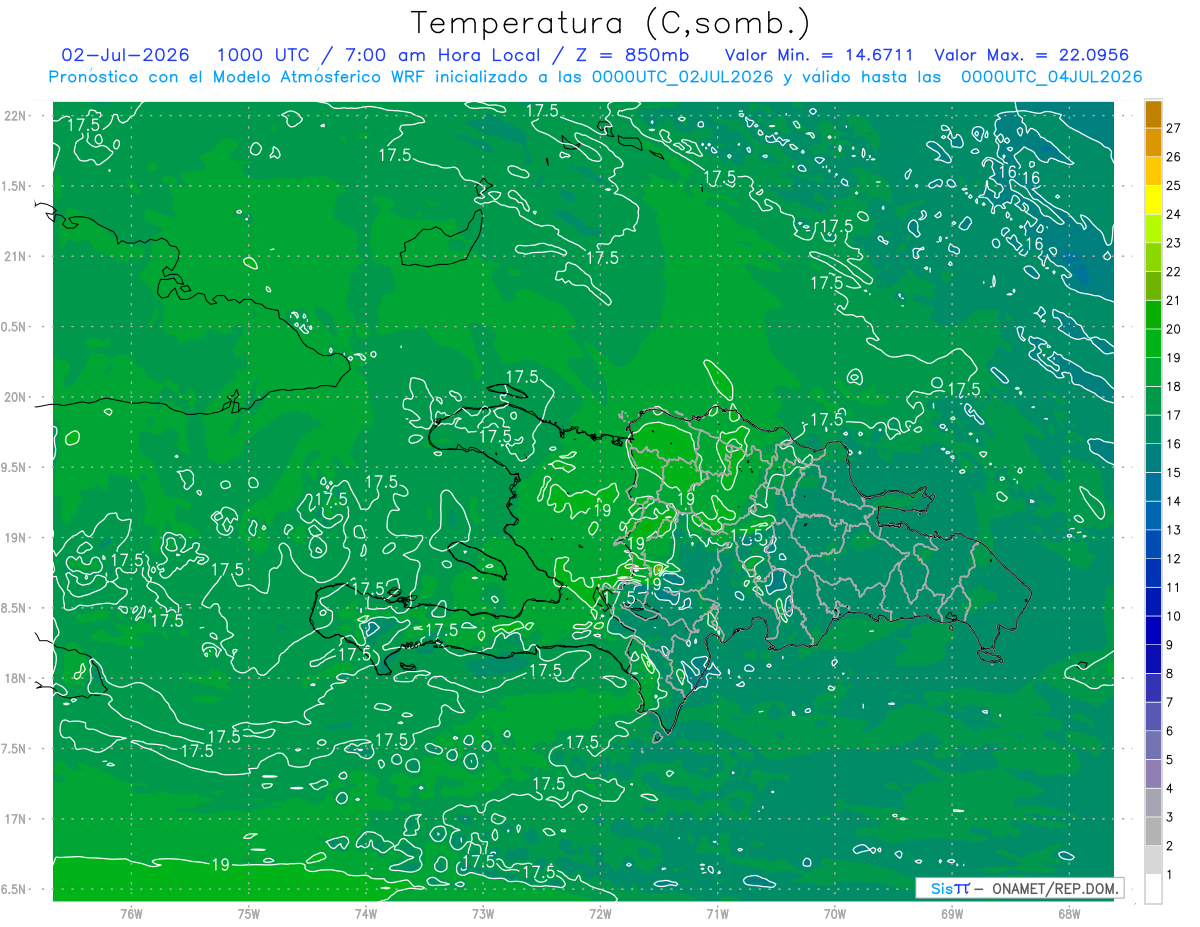Screen dimensions: 1200x927
Task: Click the title 'Temperatura (C,somb.)'
Action: coord(610,23)
